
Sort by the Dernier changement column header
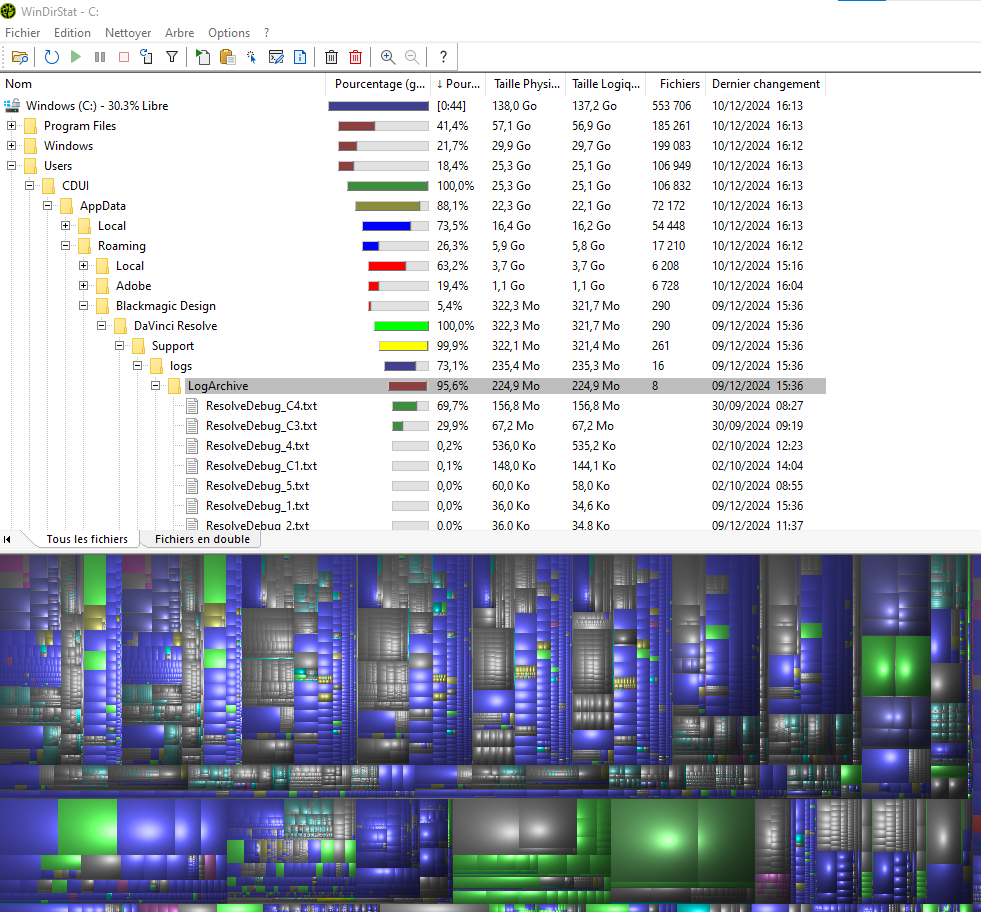(765, 84)
